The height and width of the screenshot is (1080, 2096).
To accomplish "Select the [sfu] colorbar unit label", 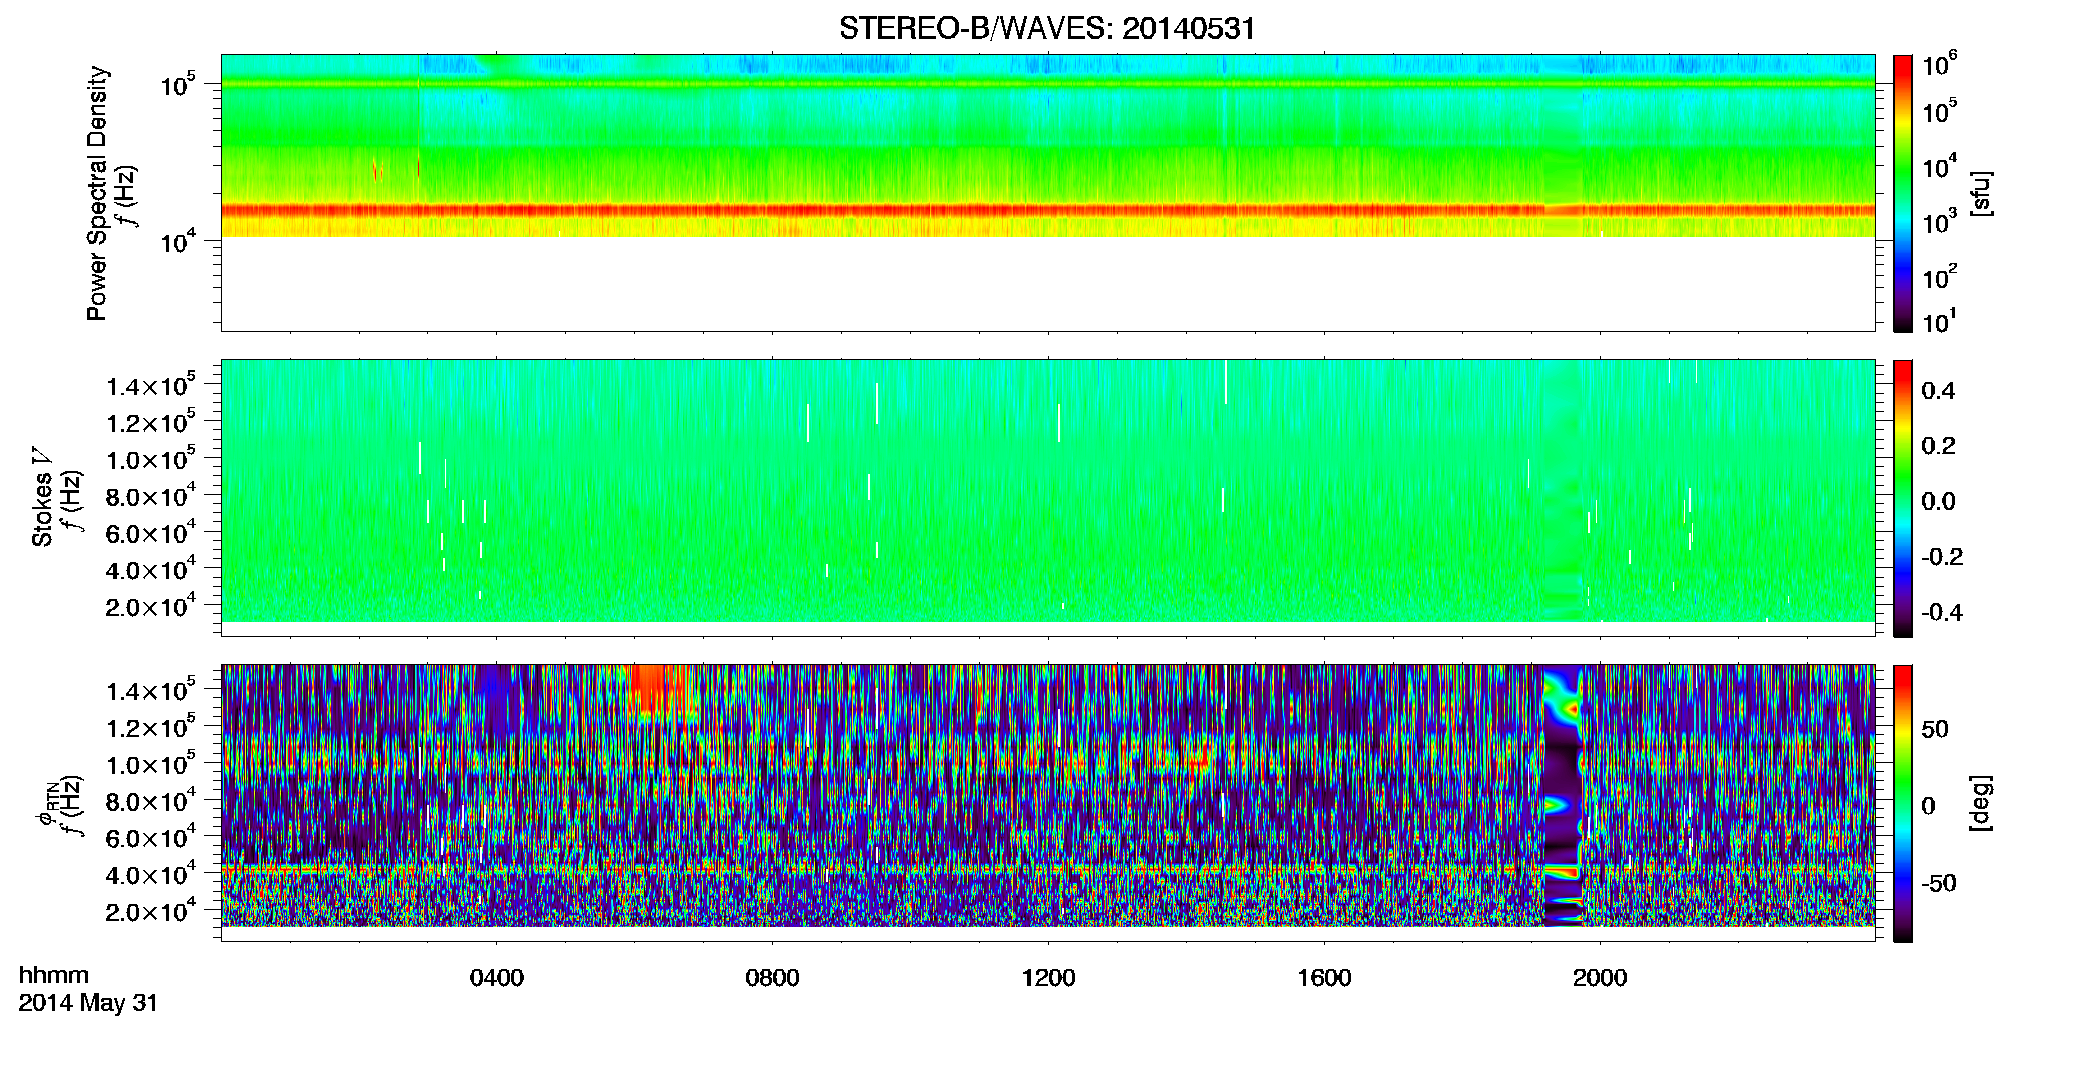I will (1981, 193).
